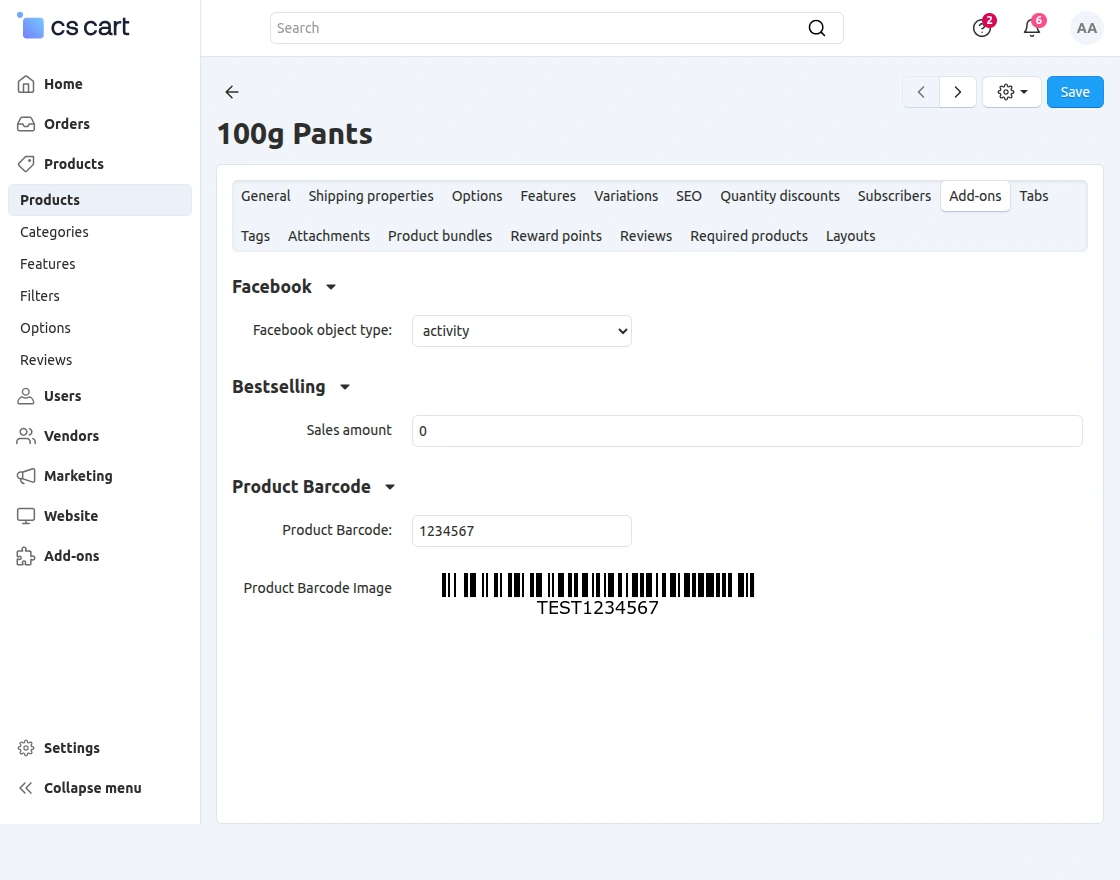
Task: Click the Products tag icon
Action: [26, 164]
